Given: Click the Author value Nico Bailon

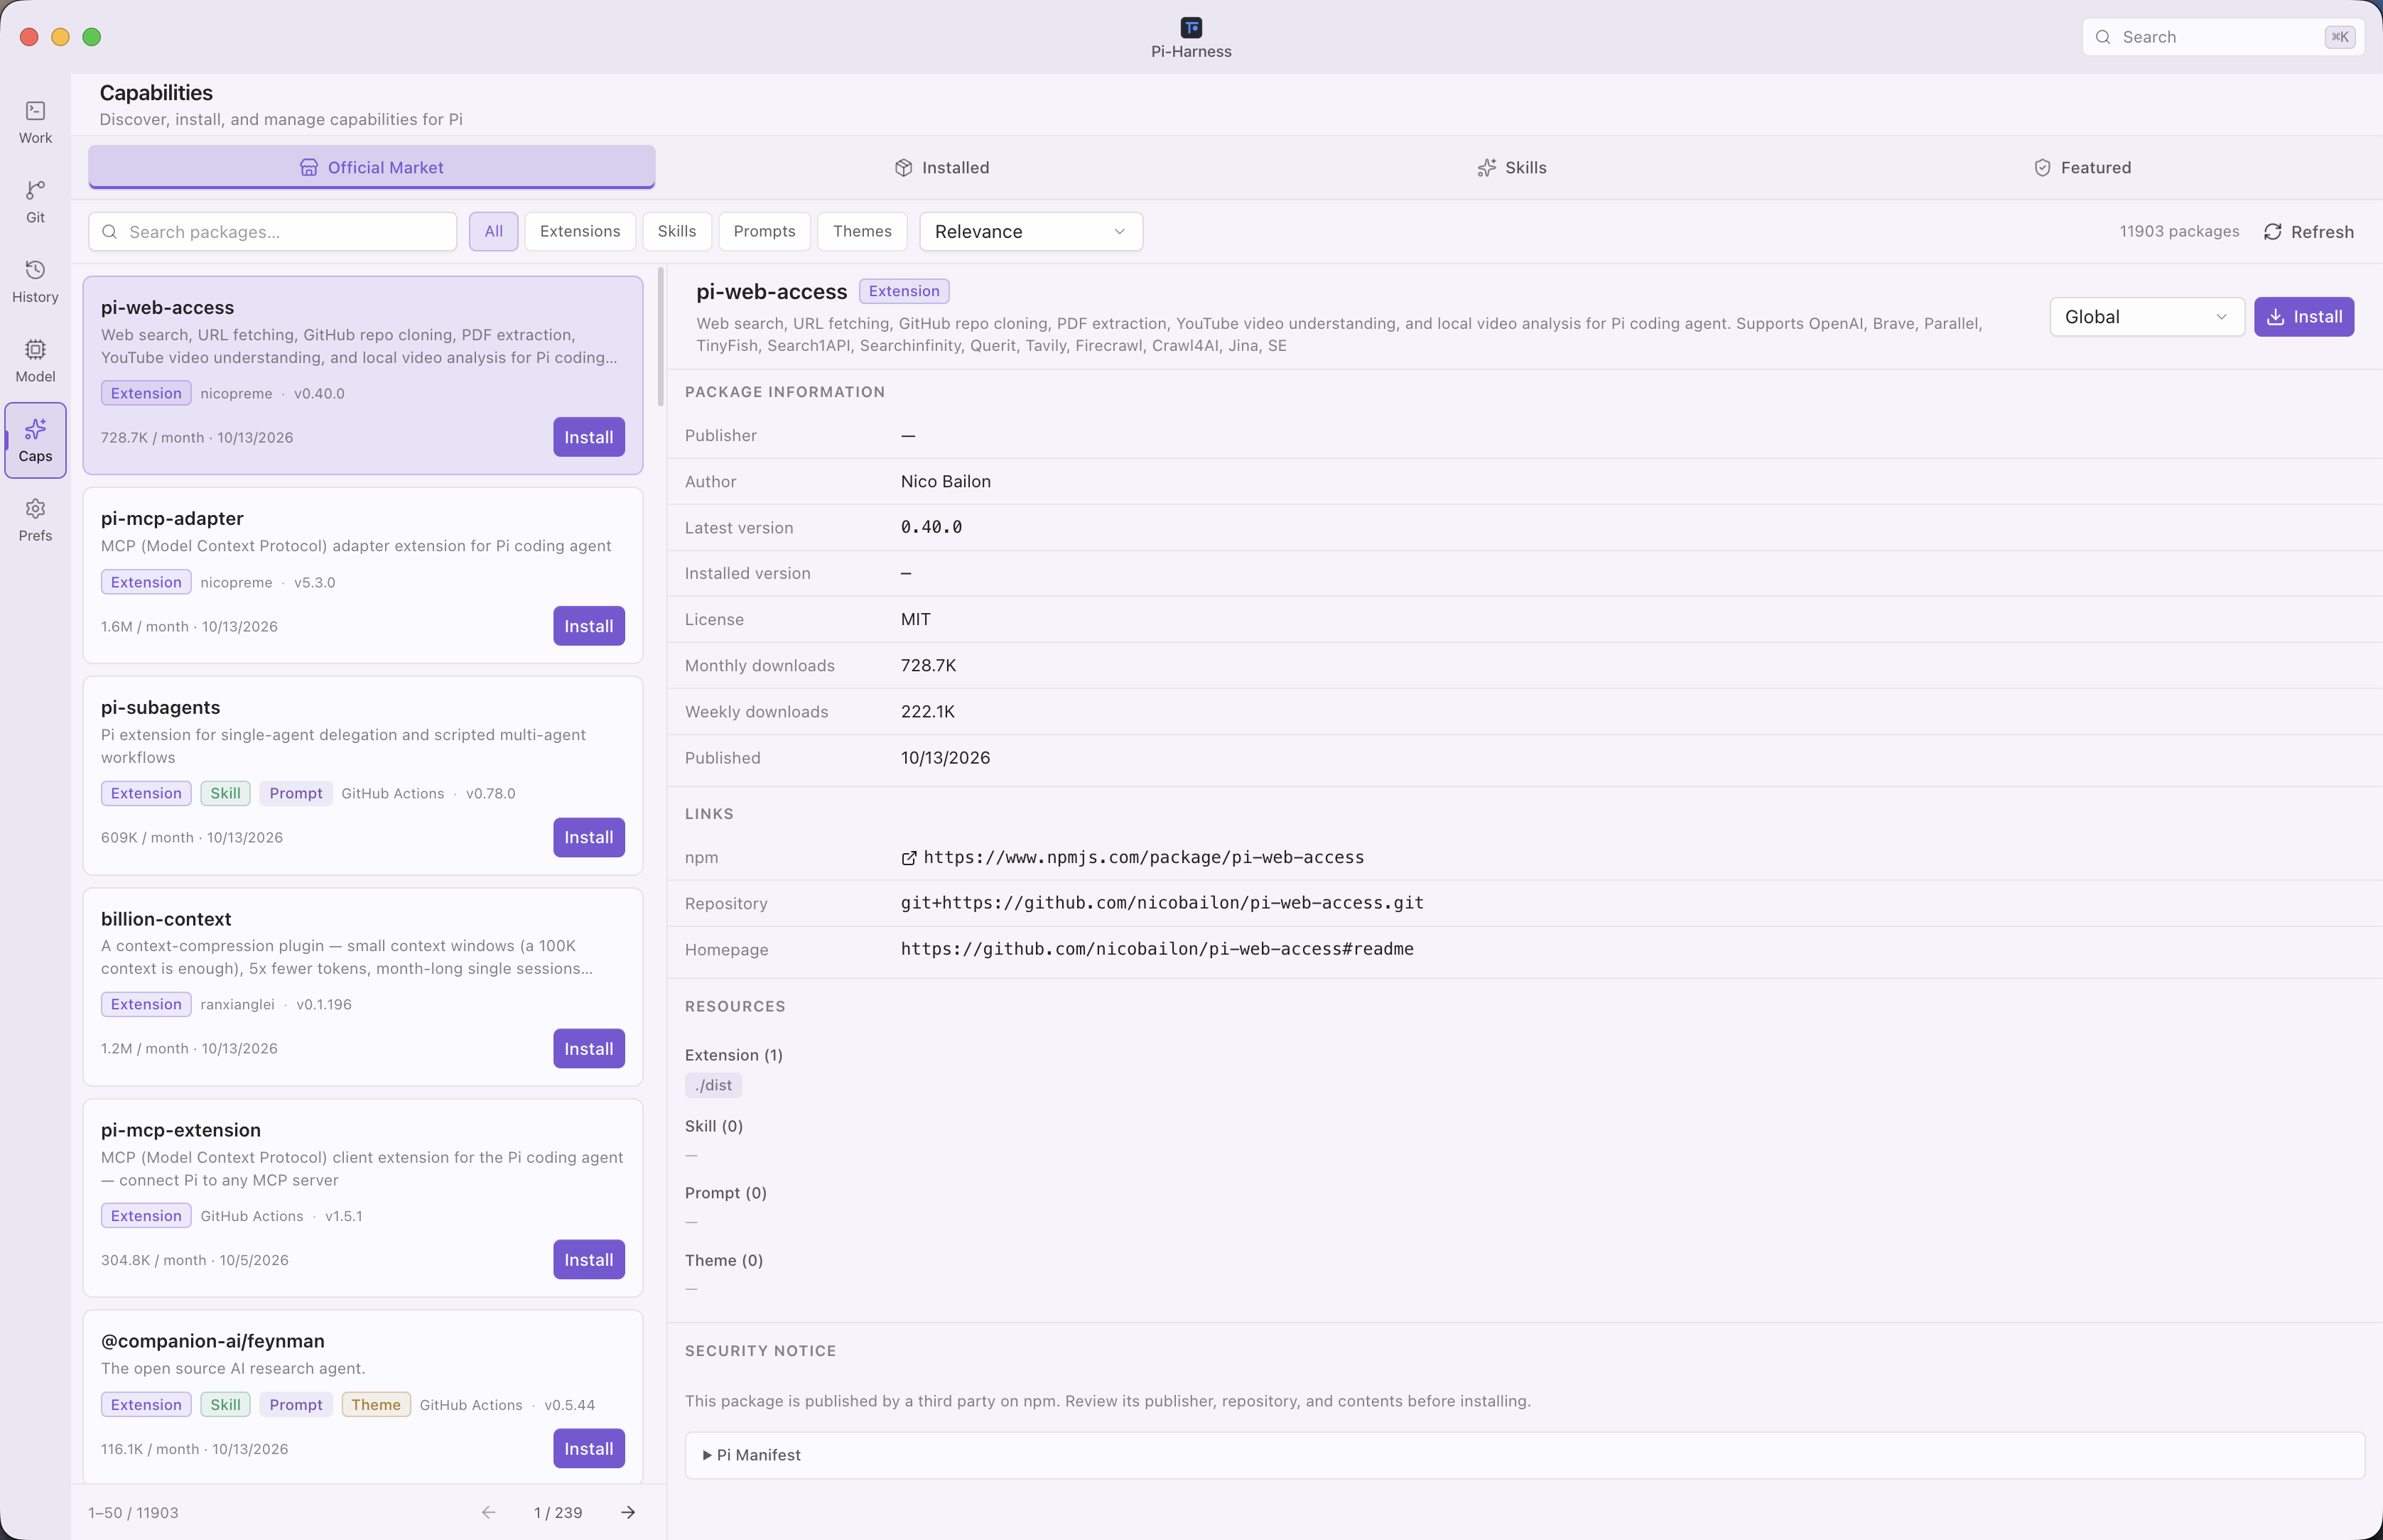Looking at the screenshot, I should click(x=945, y=481).
